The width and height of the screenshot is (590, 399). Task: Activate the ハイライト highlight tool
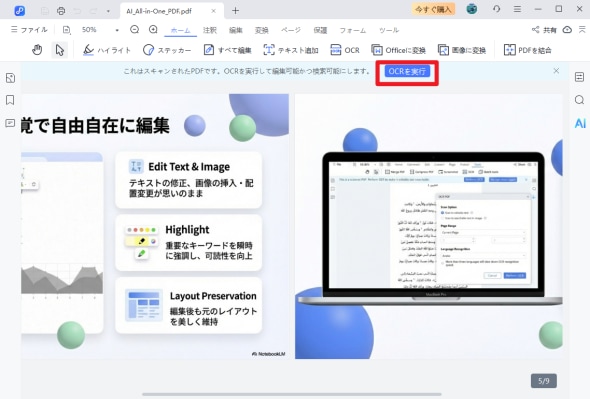(x=107, y=50)
